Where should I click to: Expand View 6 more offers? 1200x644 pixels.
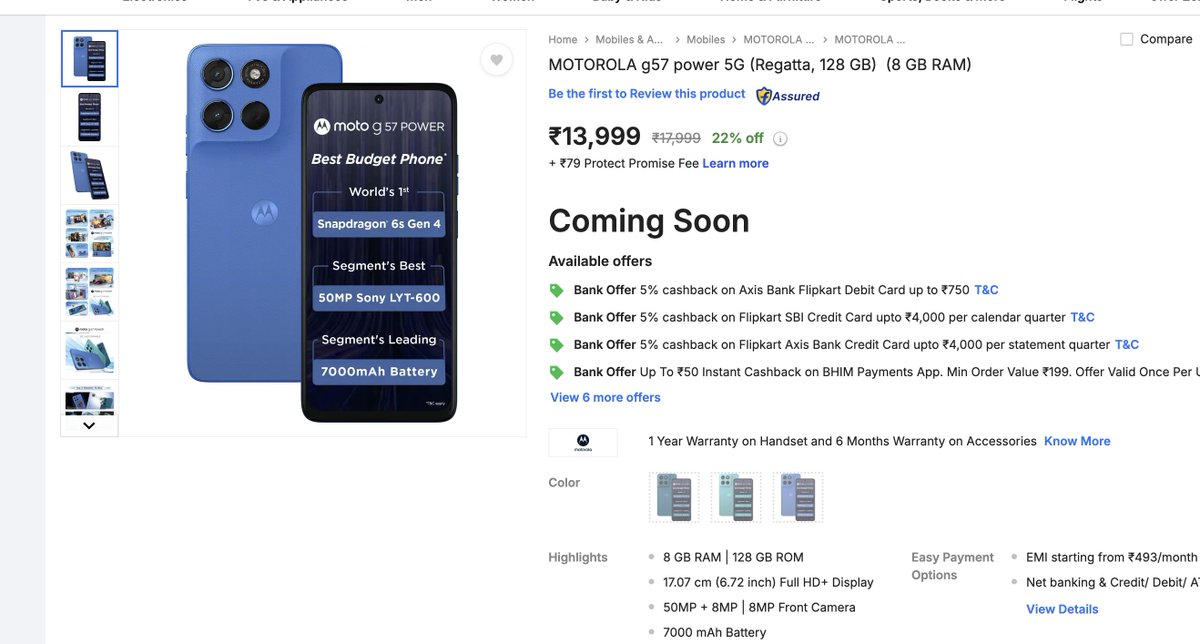[x=605, y=397]
